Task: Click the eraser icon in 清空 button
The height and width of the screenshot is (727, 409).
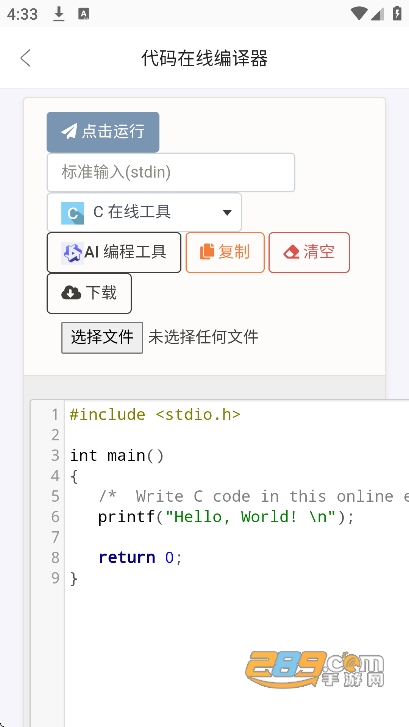Action: 291,253
